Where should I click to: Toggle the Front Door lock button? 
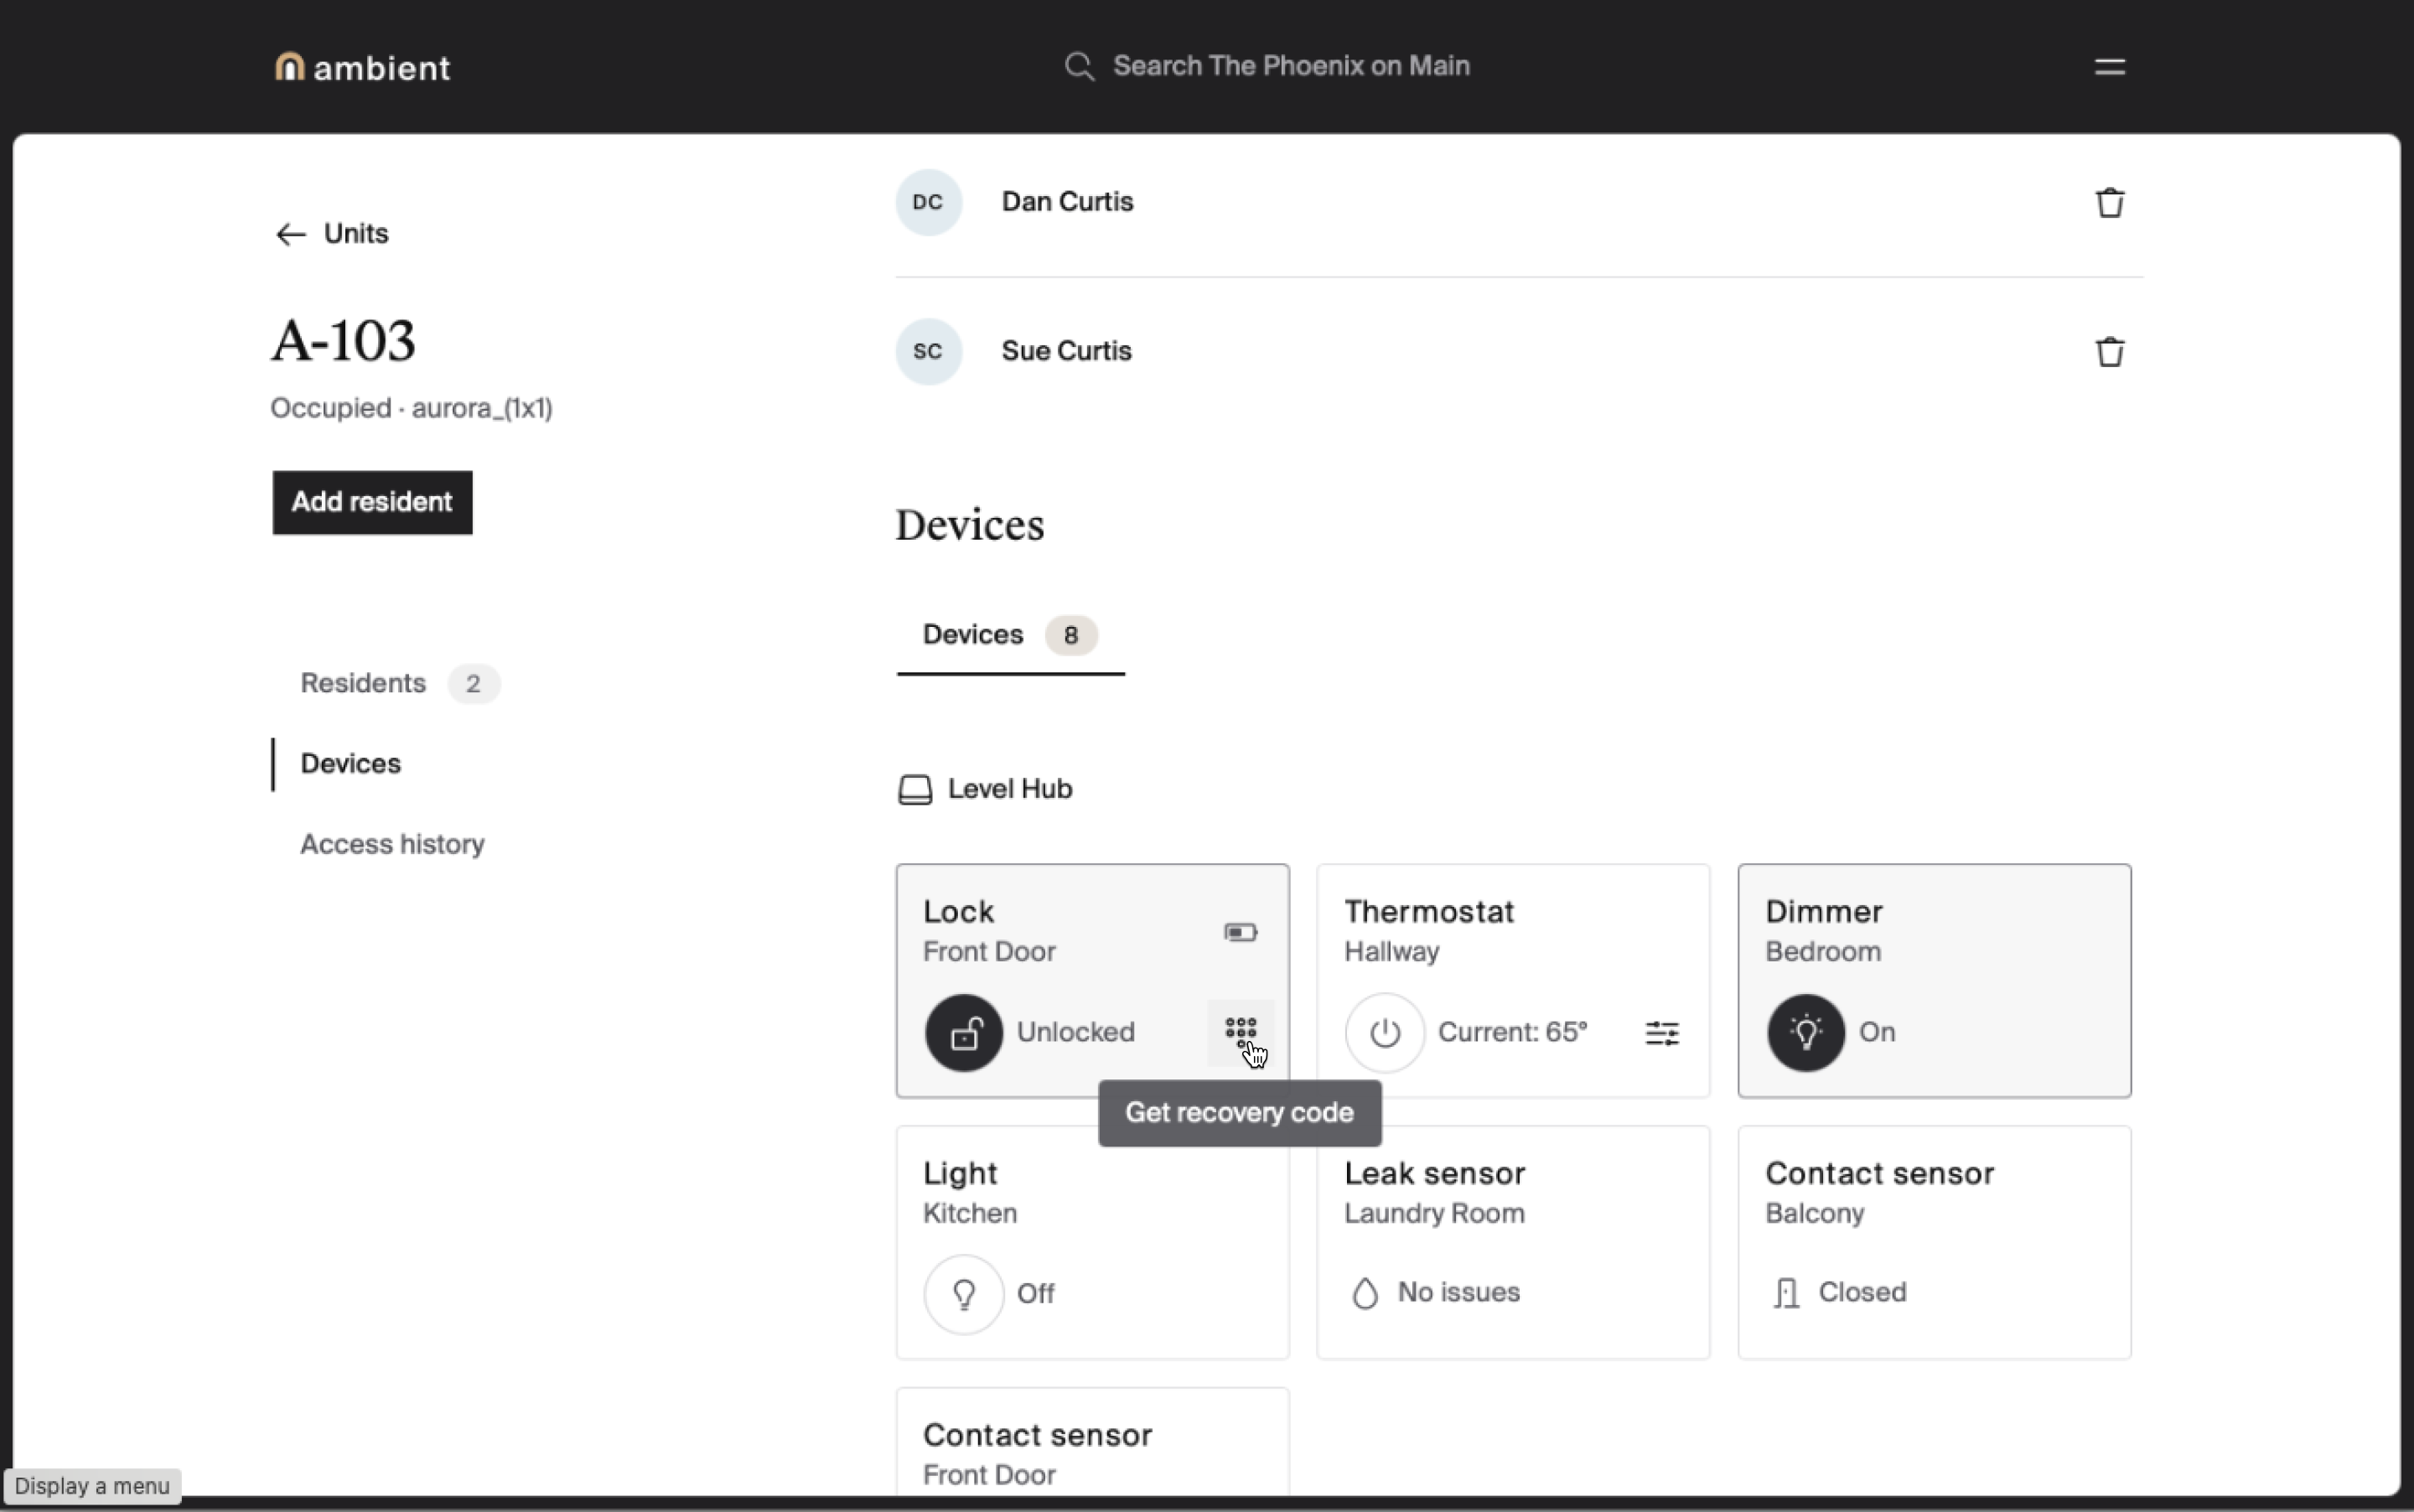(x=963, y=1033)
